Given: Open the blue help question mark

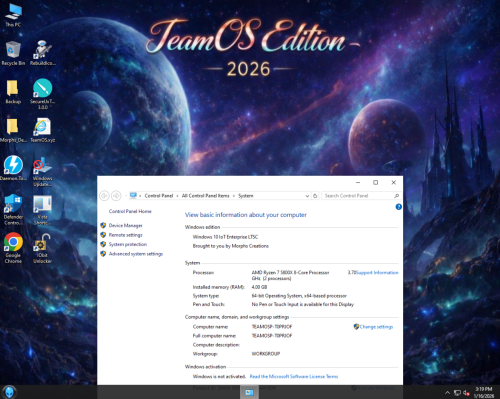Looking at the screenshot, I should click(398, 207).
